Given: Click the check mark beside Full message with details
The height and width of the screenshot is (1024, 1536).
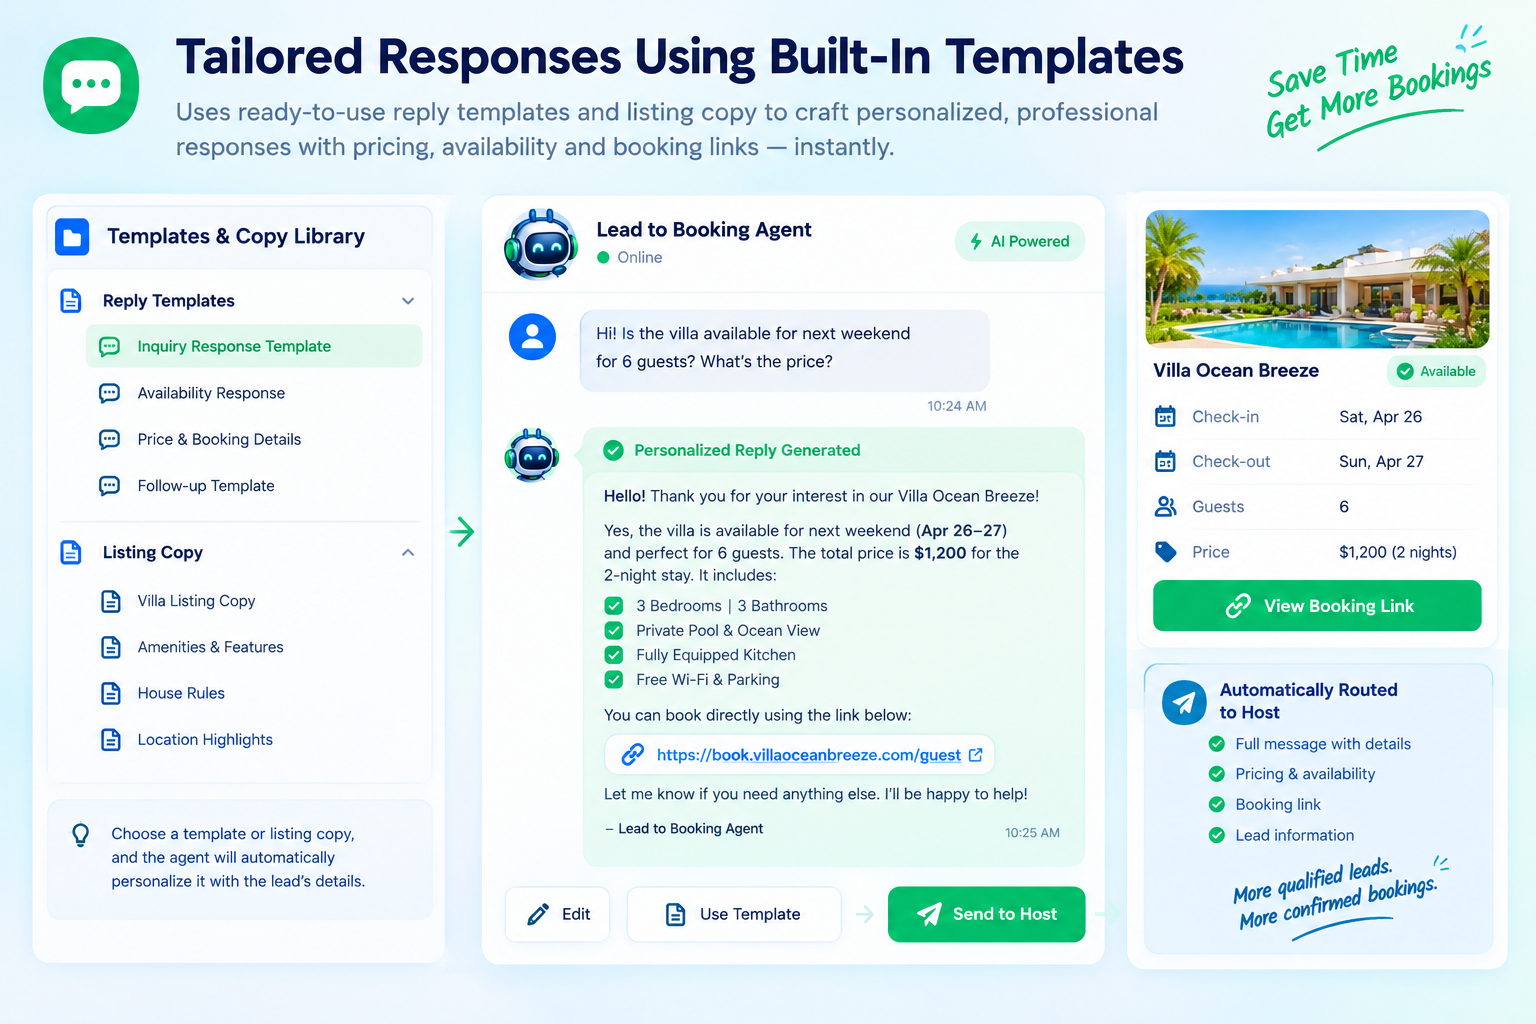Looking at the screenshot, I should tap(1217, 744).
